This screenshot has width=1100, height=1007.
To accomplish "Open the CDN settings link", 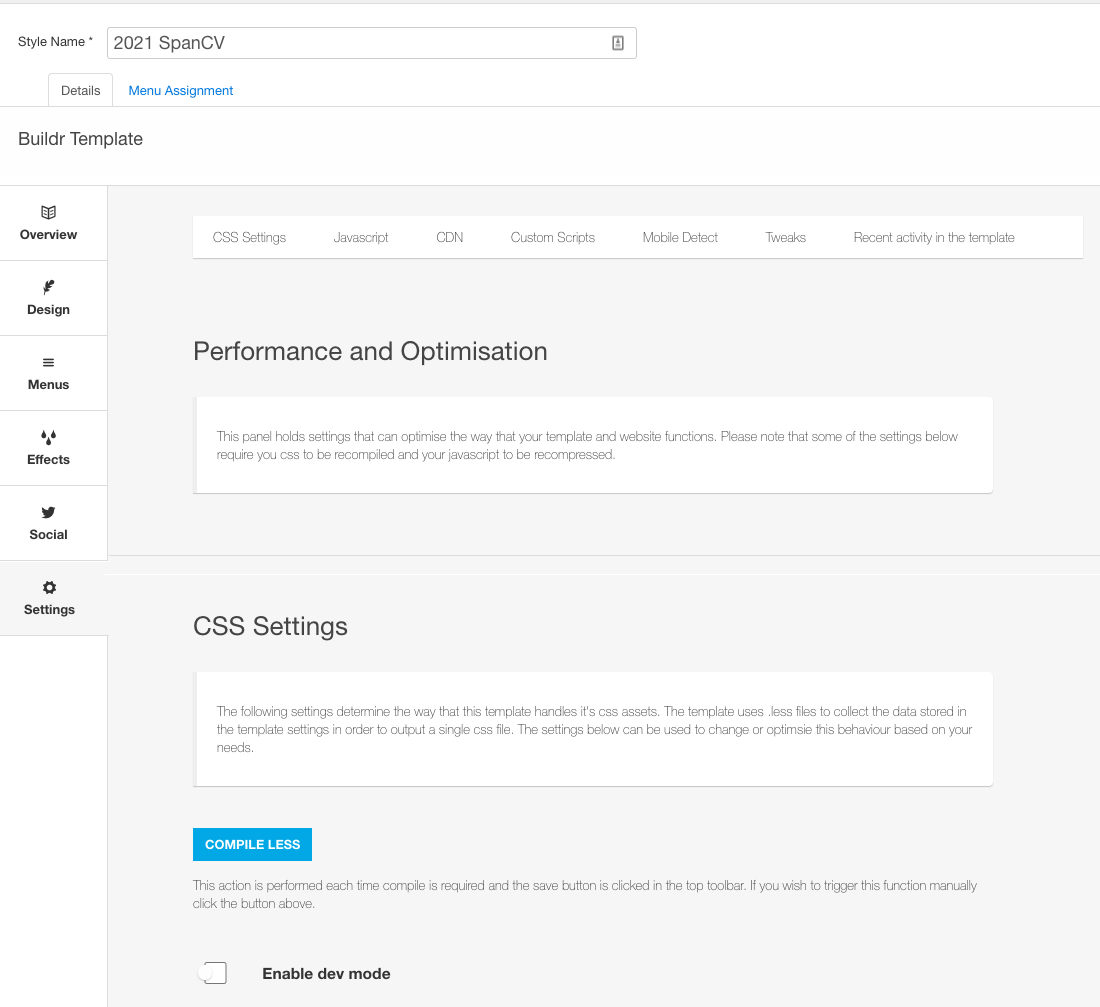I will pyautogui.click(x=450, y=238).
